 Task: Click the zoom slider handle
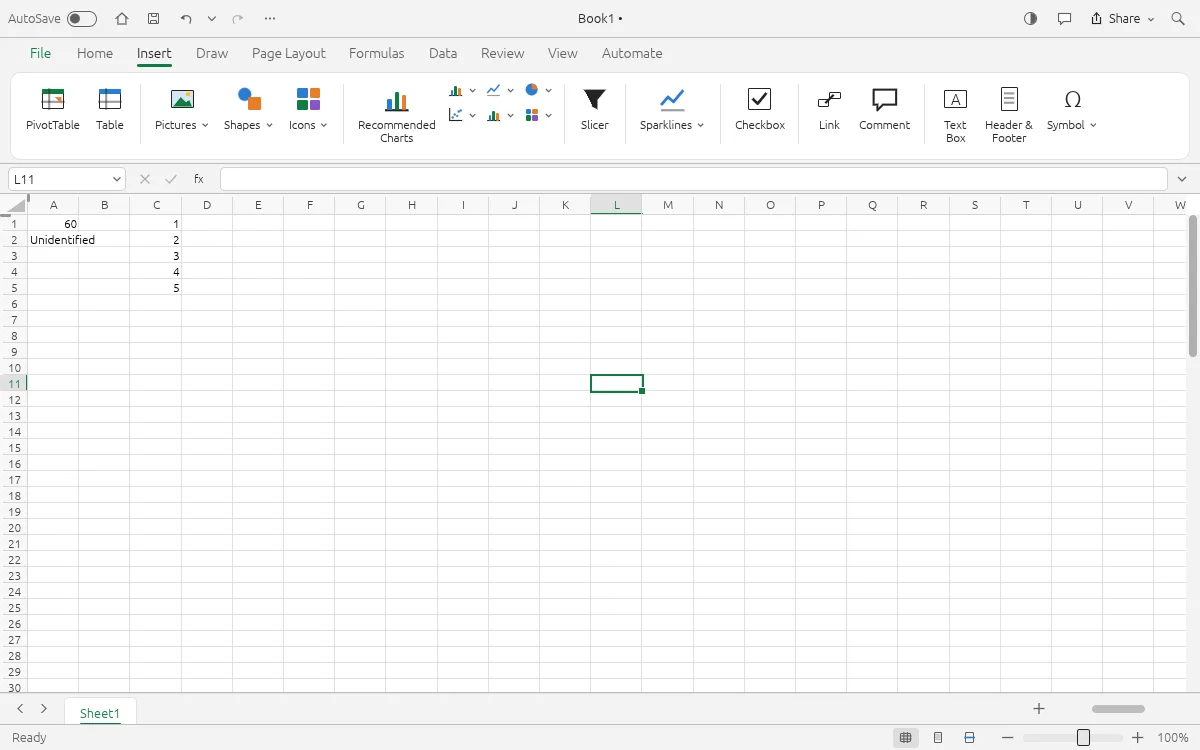click(x=1083, y=738)
